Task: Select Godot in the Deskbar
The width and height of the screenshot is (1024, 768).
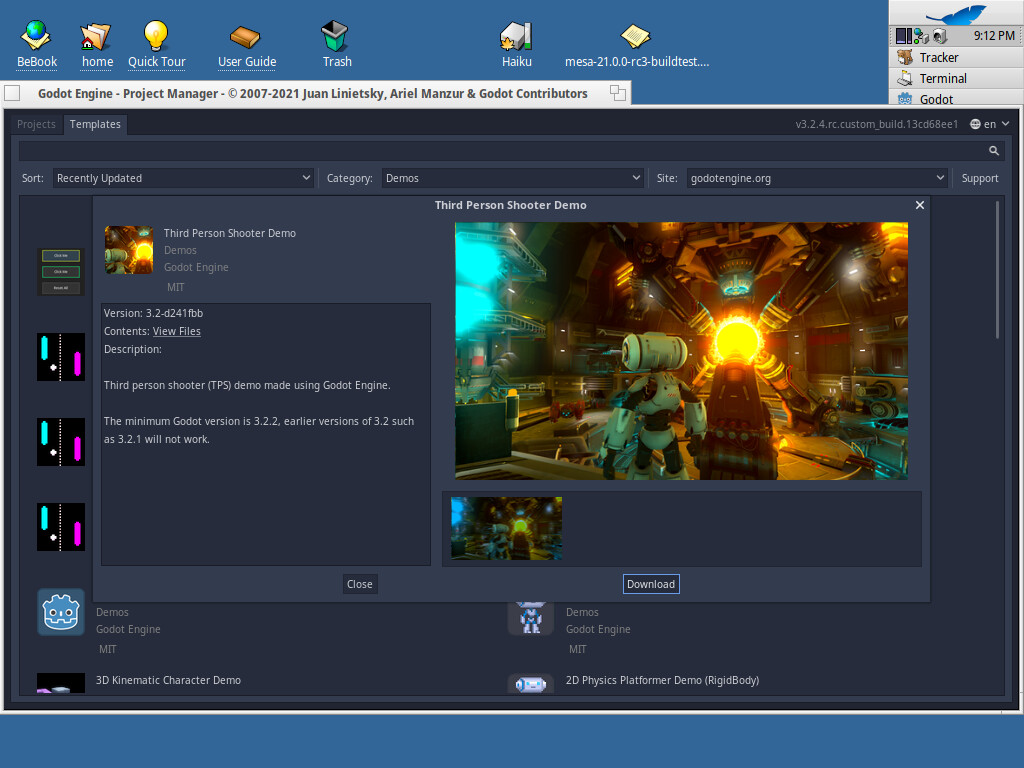Action: click(956, 99)
